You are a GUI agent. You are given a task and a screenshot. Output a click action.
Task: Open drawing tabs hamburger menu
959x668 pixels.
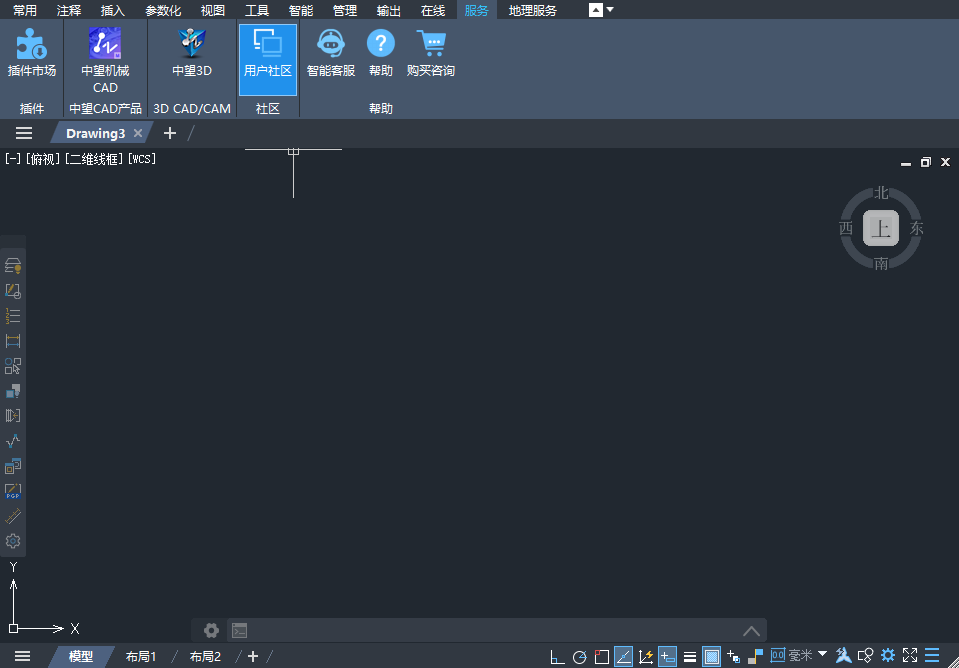tap(24, 133)
